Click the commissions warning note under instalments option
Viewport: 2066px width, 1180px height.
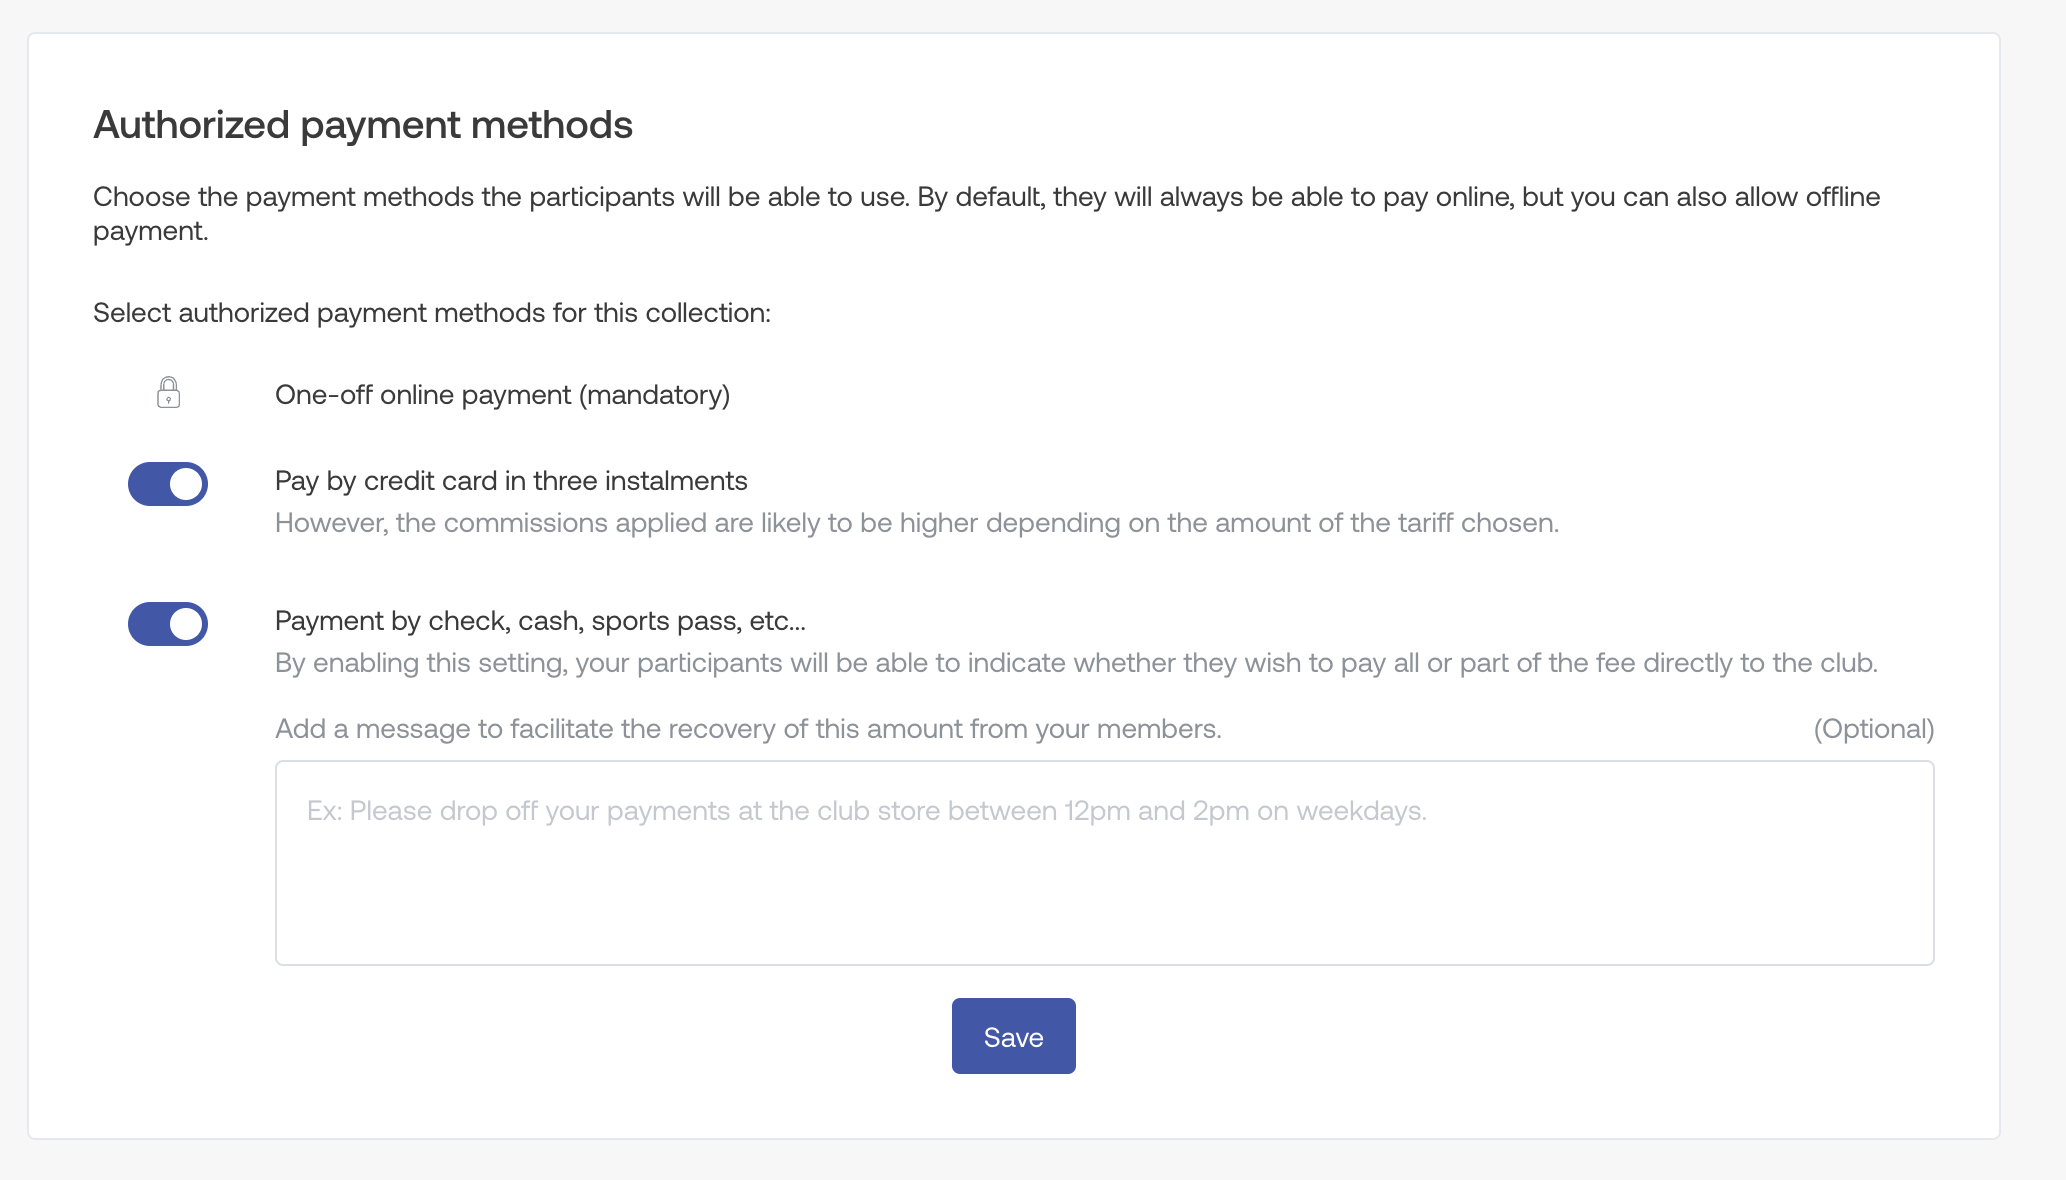click(916, 523)
